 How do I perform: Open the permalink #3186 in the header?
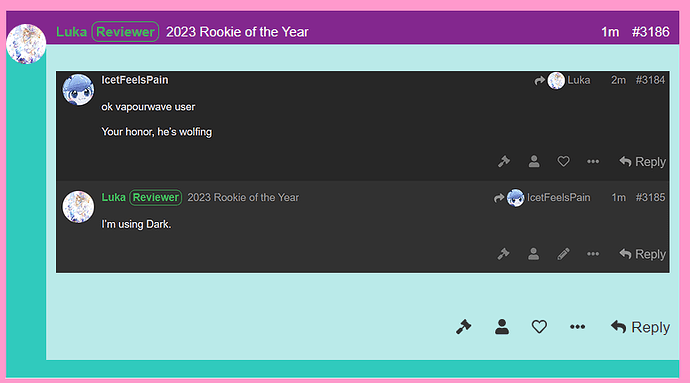650,32
